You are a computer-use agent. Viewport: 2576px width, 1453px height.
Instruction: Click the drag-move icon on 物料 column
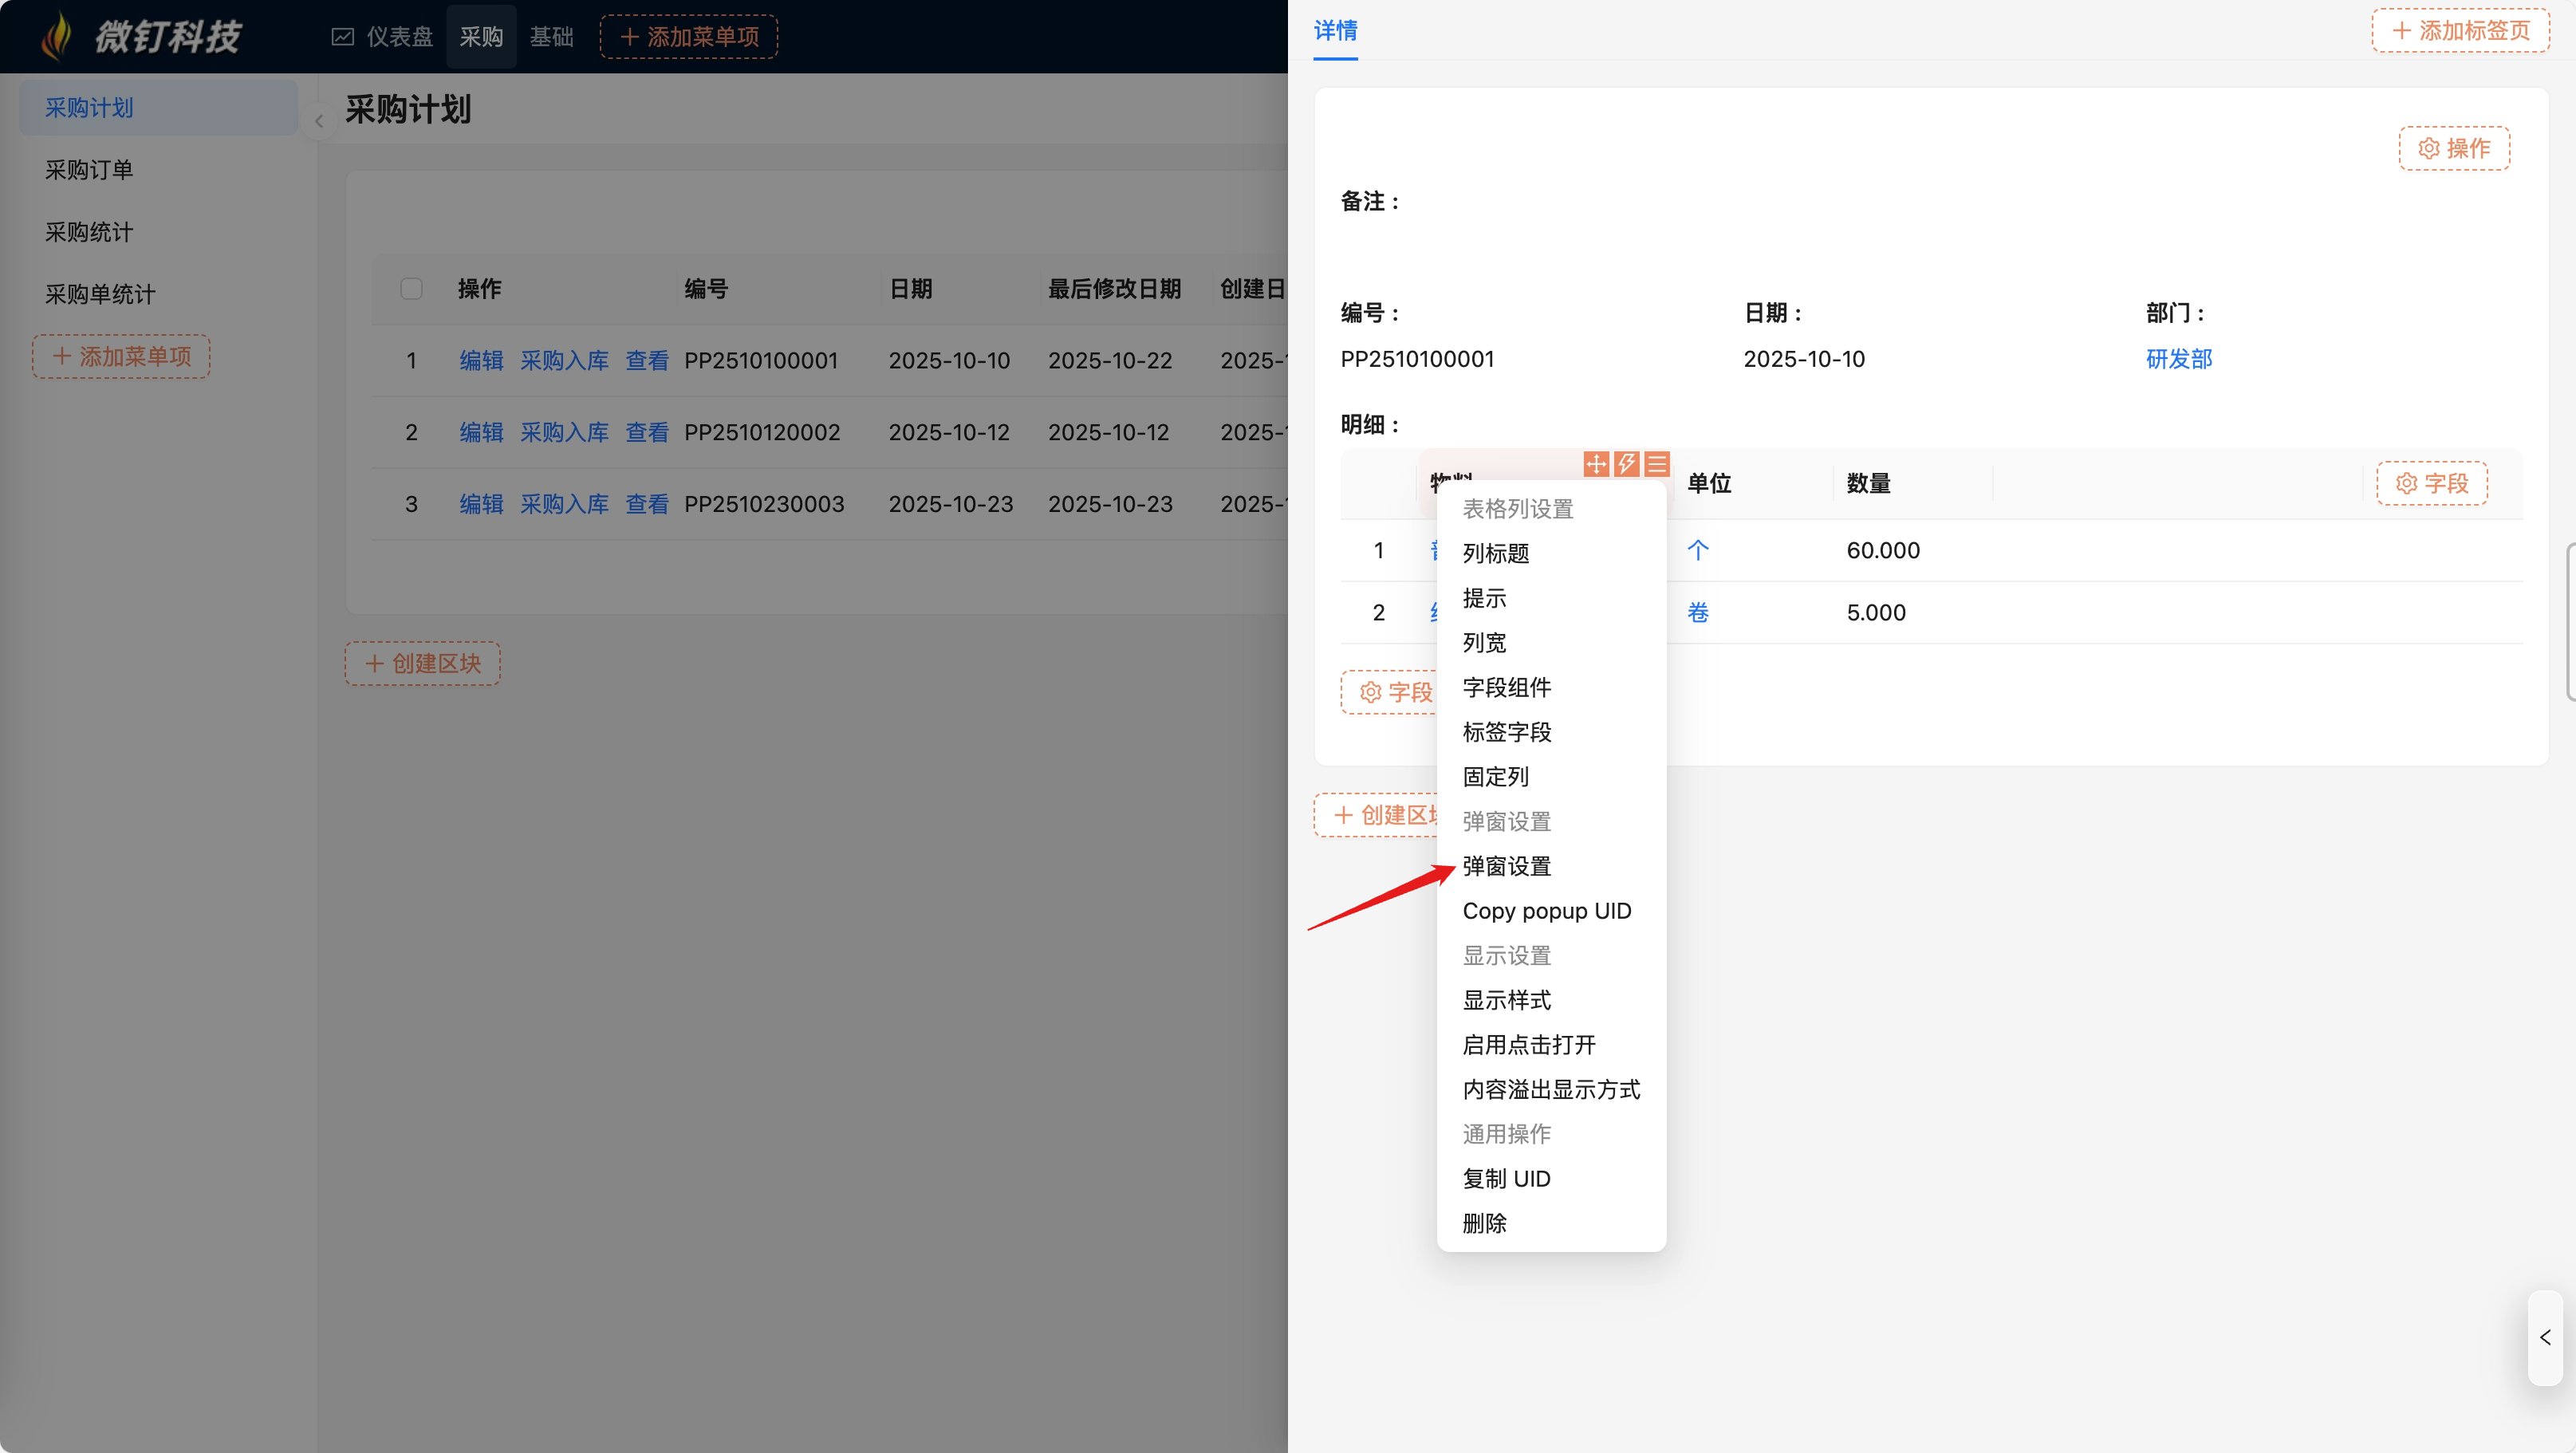click(1596, 464)
